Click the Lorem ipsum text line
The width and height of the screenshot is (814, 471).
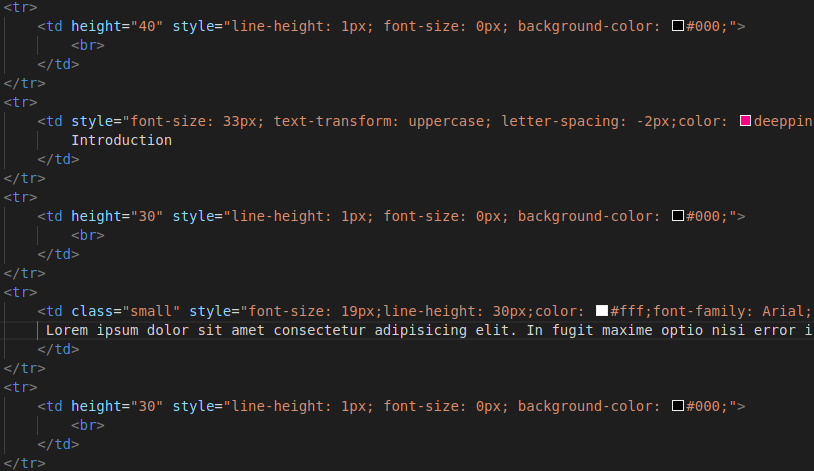pos(429,330)
